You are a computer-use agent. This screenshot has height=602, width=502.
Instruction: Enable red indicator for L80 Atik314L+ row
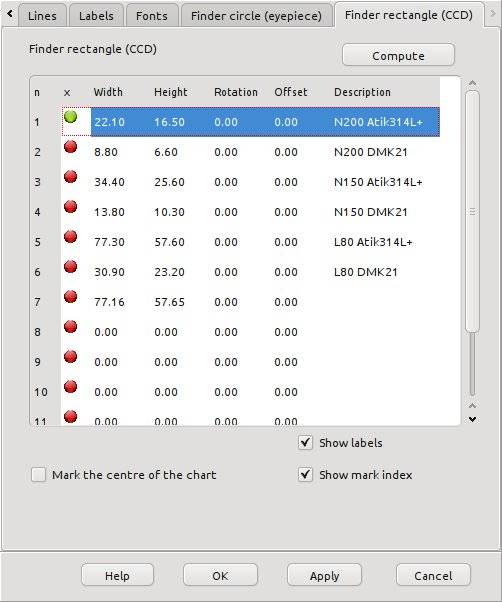(71, 236)
